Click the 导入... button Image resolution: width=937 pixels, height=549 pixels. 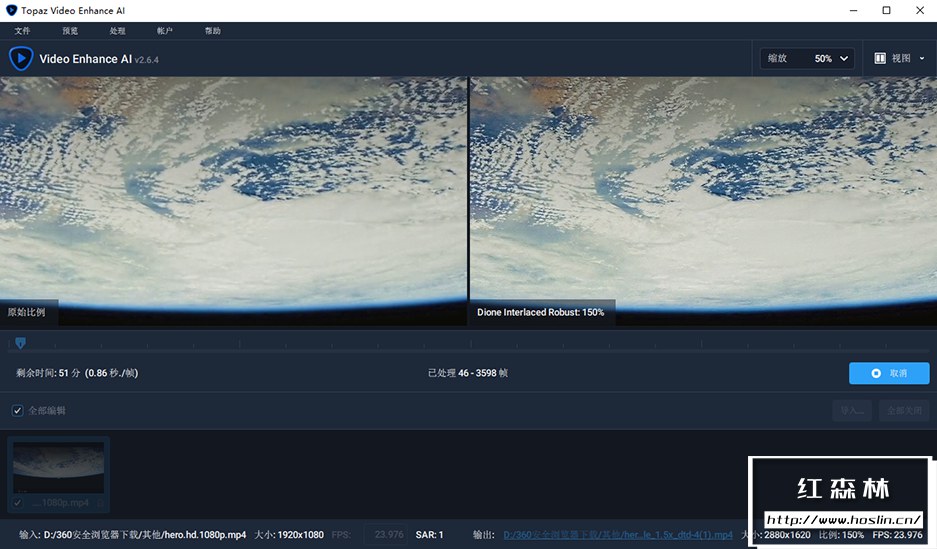(852, 411)
